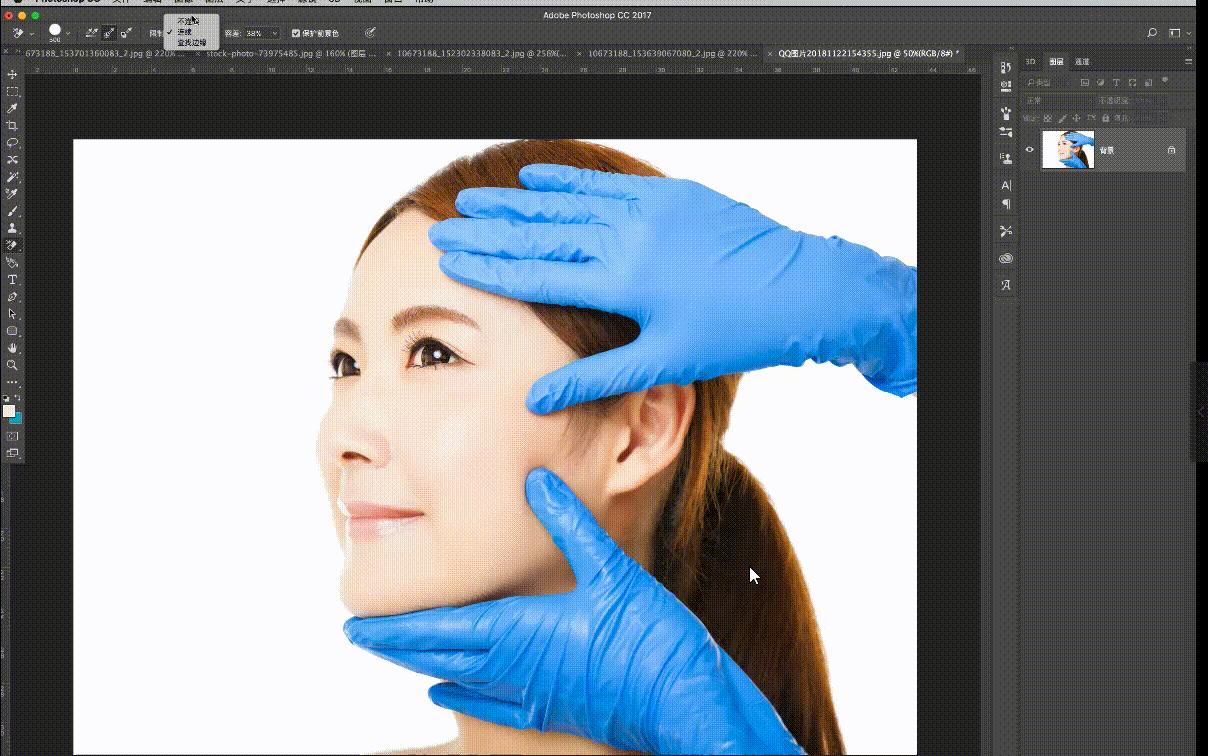
Task: Select the Clone Stamp tool
Action: [x=13, y=228]
